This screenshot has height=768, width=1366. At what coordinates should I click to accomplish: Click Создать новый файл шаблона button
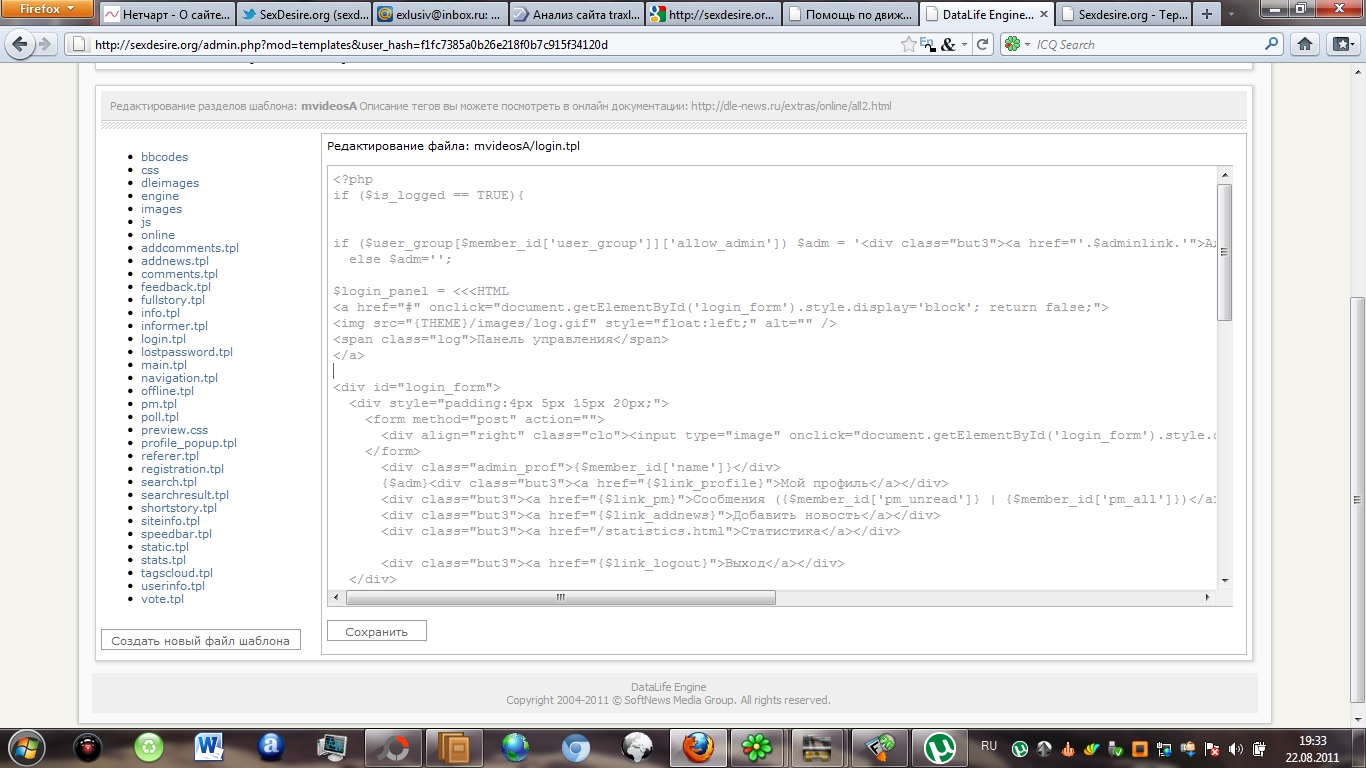point(201,640)
